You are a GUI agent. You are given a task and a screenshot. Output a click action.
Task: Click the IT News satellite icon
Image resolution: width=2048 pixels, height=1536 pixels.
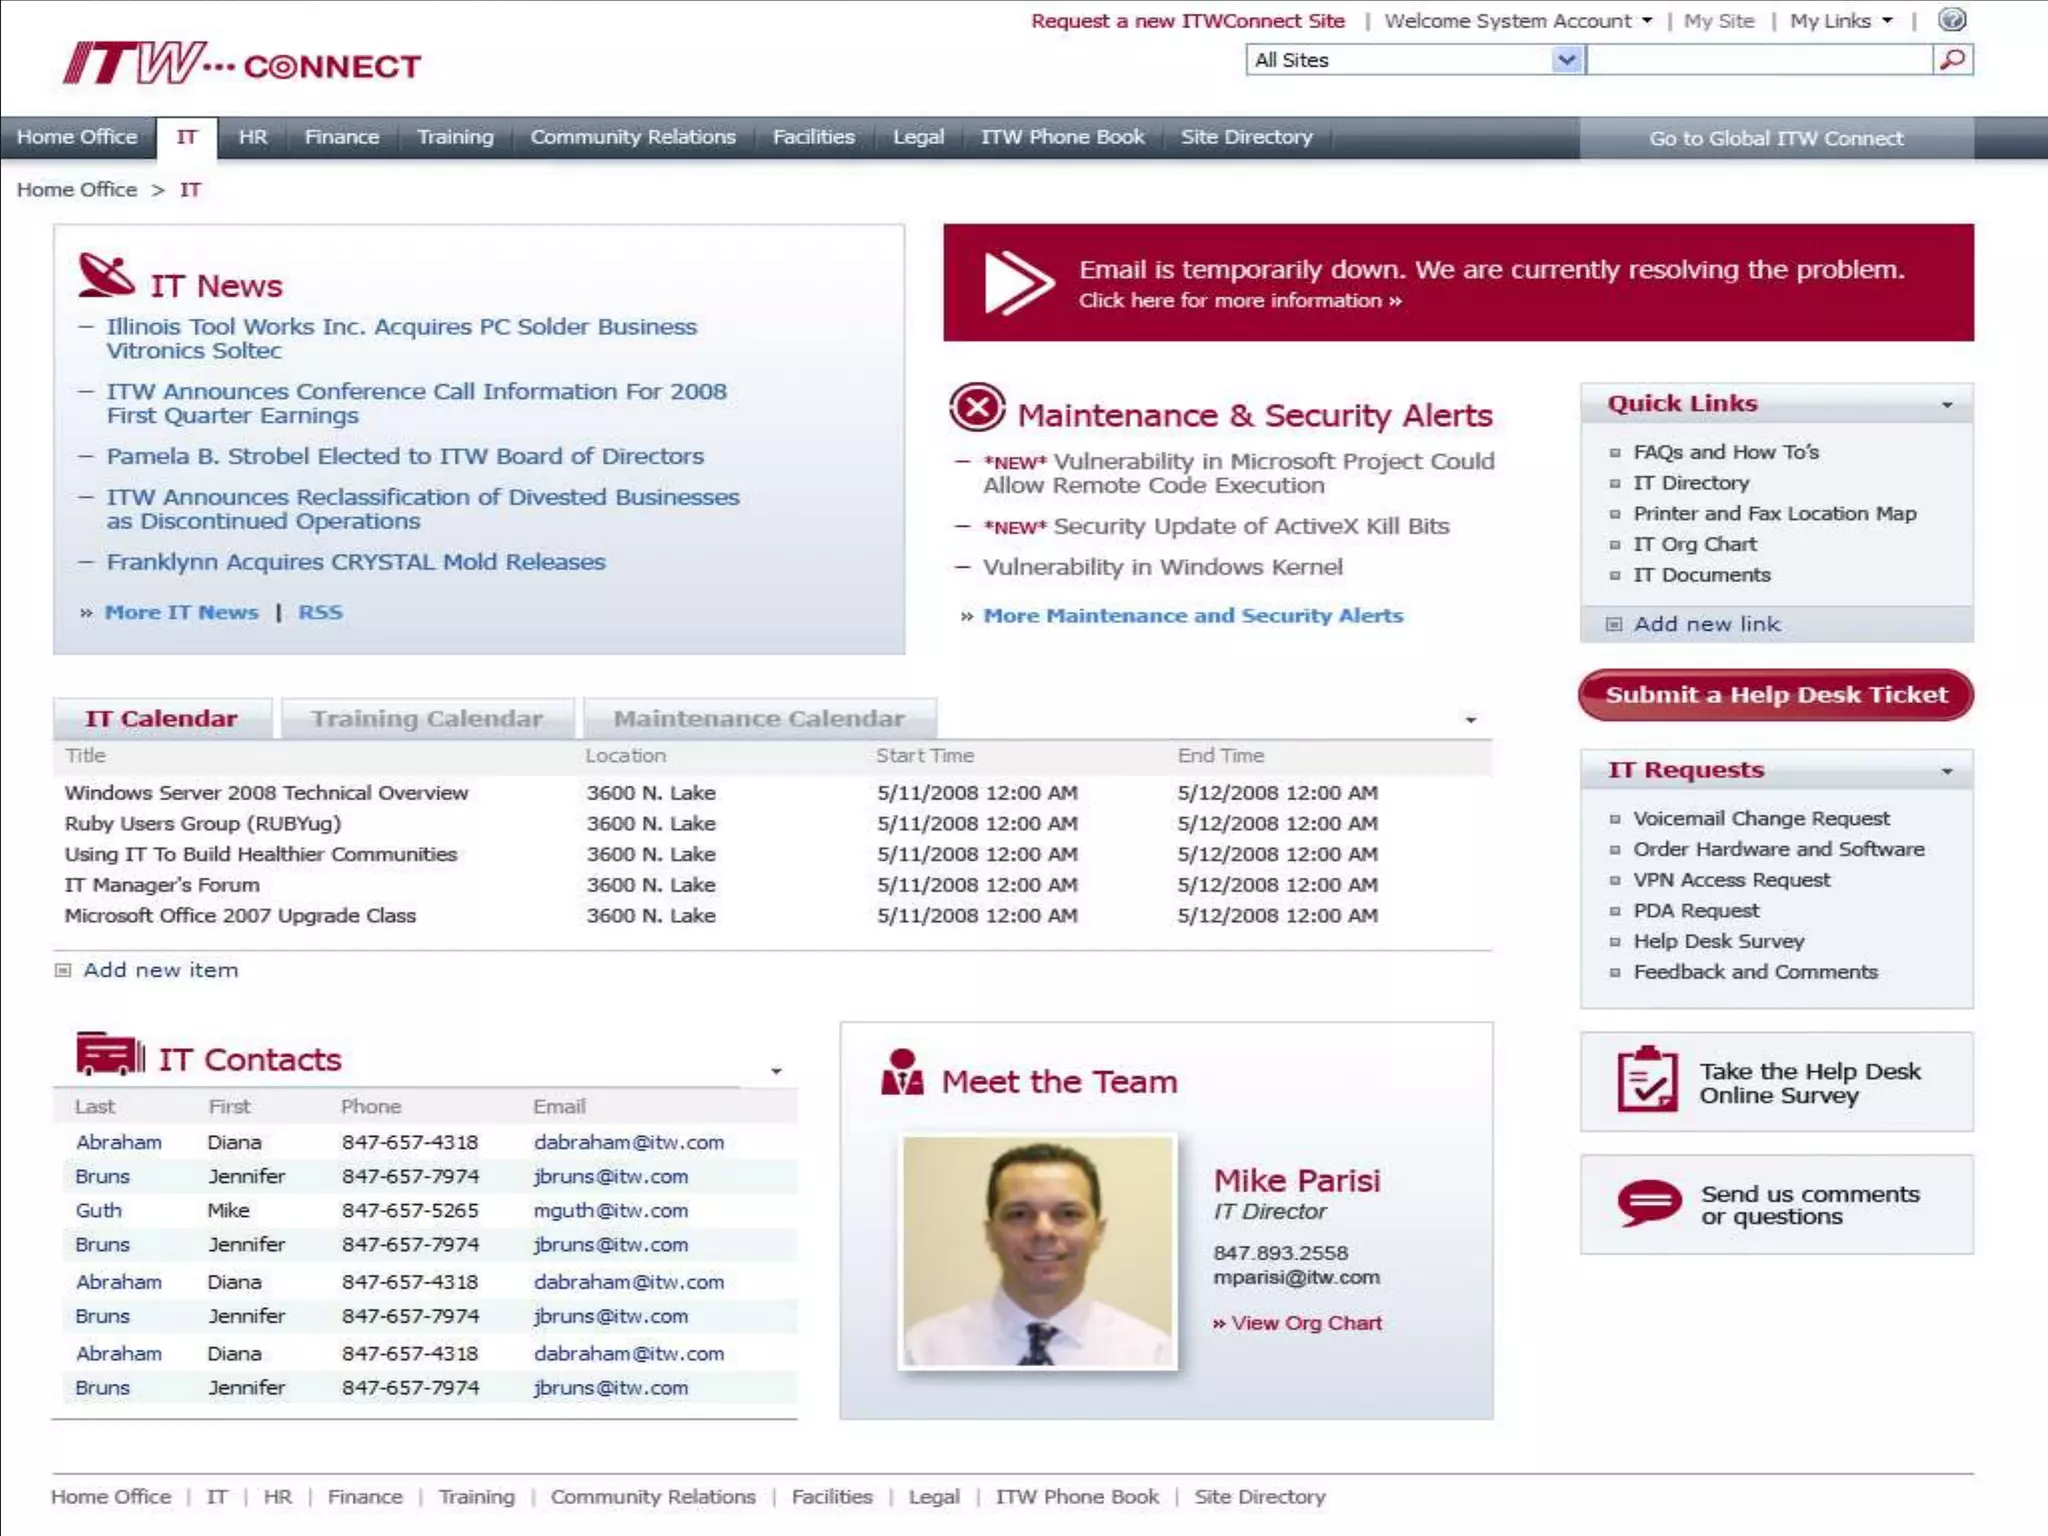tap(106, 276)
